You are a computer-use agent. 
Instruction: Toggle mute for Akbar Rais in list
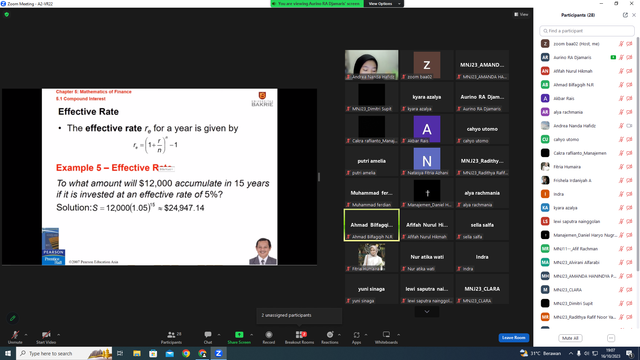point(621,98)
